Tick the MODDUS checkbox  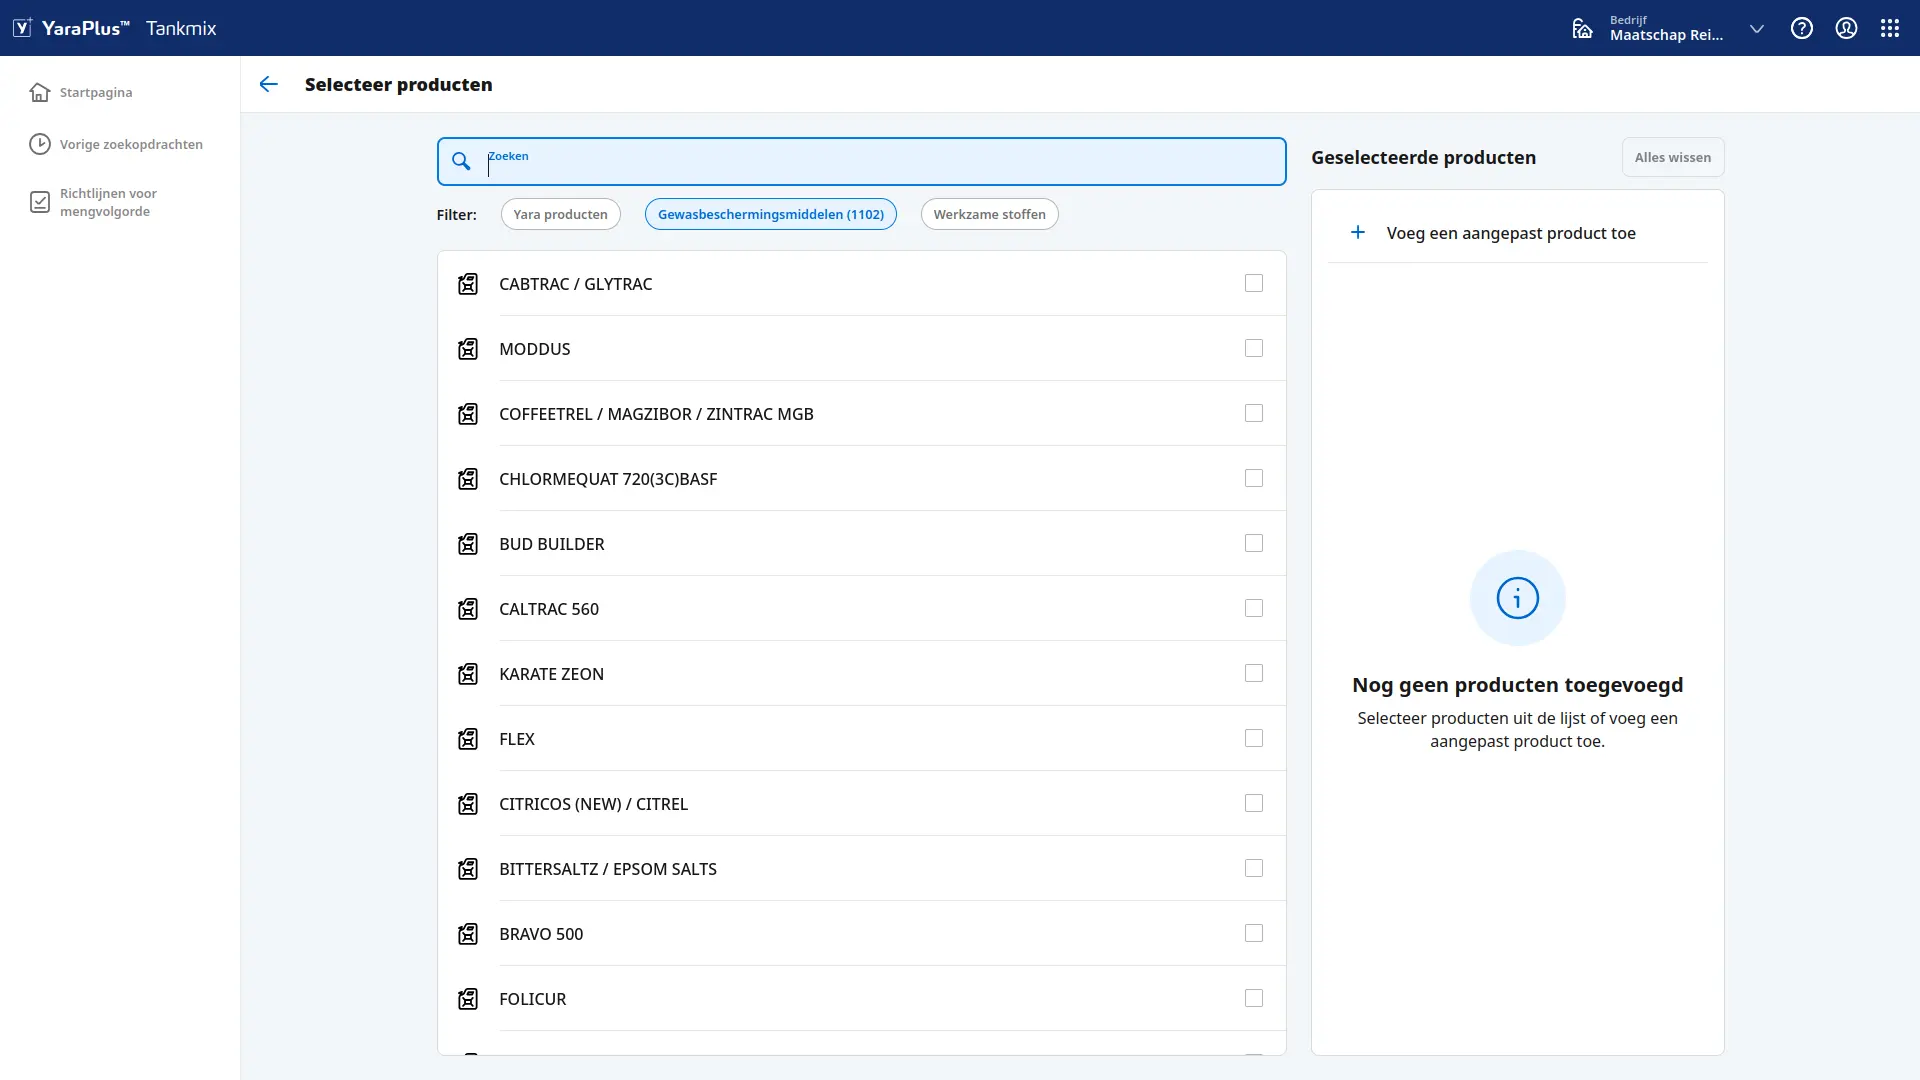coord(1254,348)
